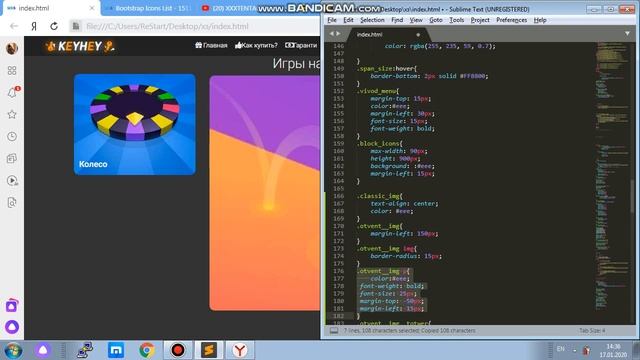Viewport: 640px width, 360px height.
Task: Open Tools menu in Sublime Text
Action: click(456, 20)
